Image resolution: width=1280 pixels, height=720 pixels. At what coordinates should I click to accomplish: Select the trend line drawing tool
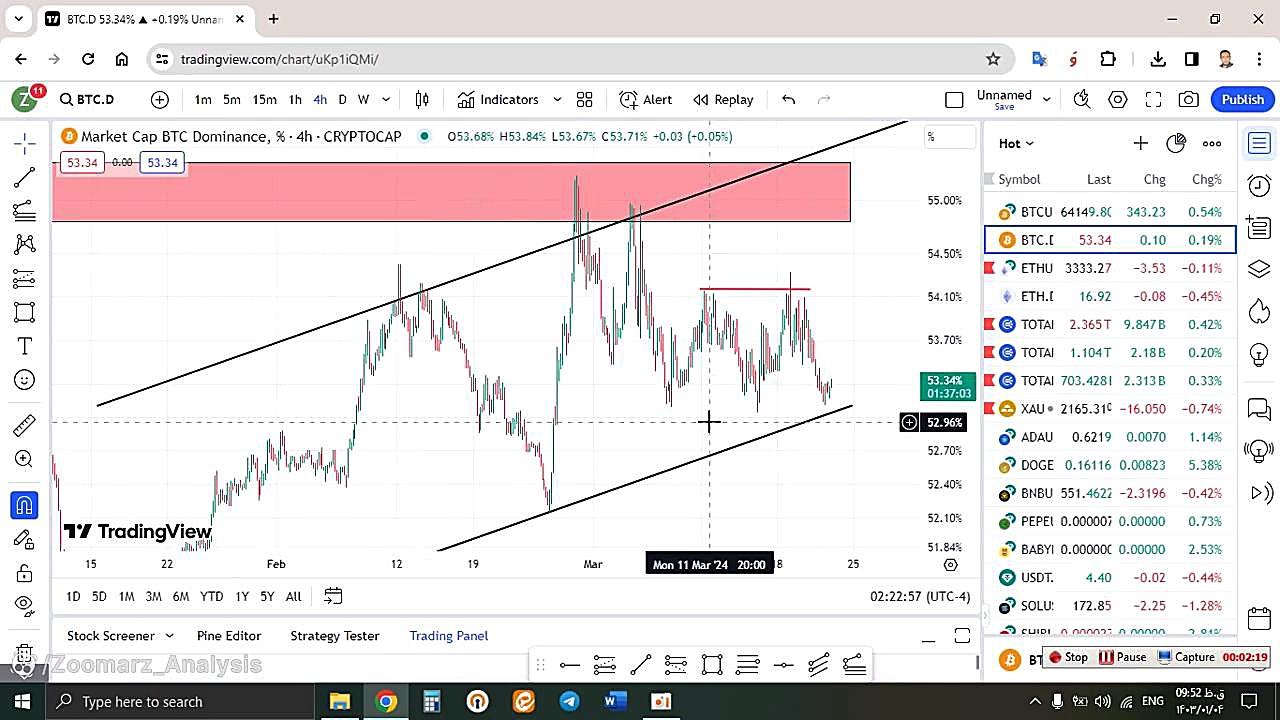[x=25, y=177]
